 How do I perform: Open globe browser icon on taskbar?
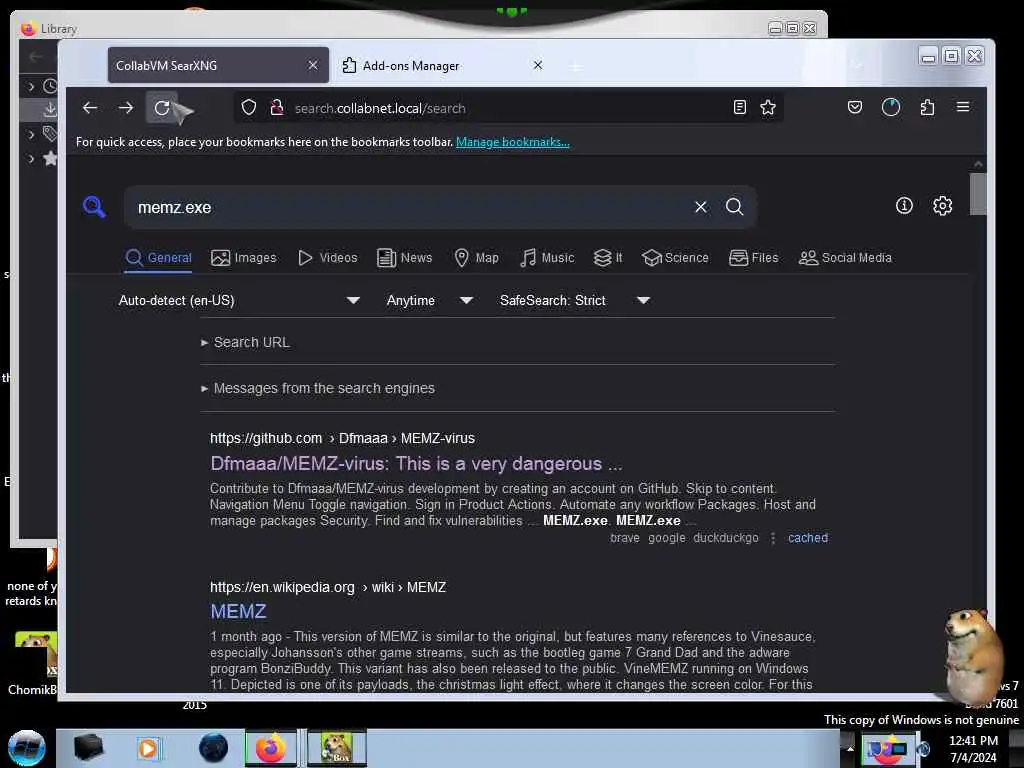pyautogui.click(x=213, y=748)
